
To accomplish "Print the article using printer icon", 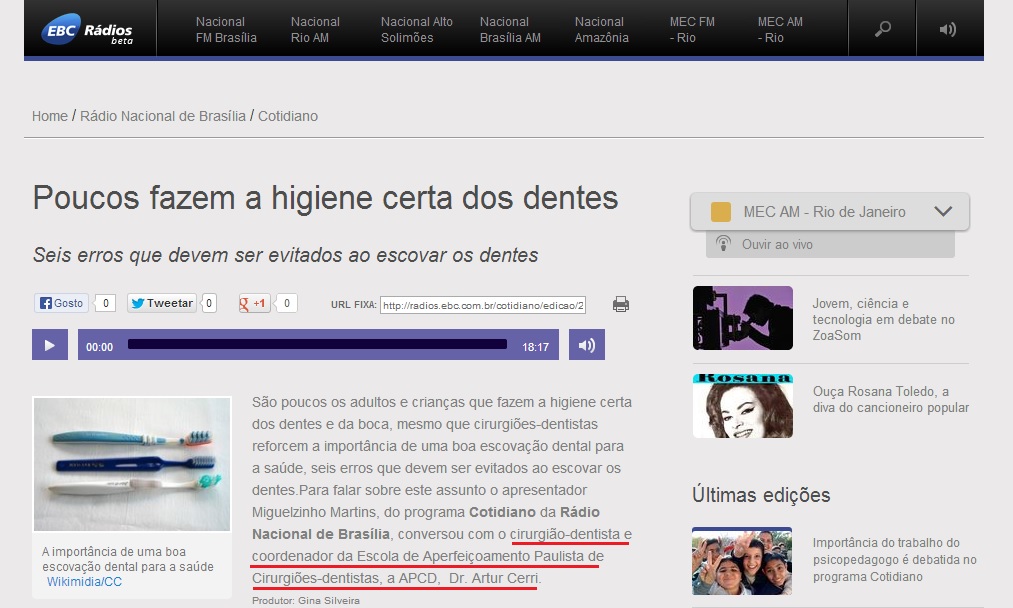I will point(621,304).
